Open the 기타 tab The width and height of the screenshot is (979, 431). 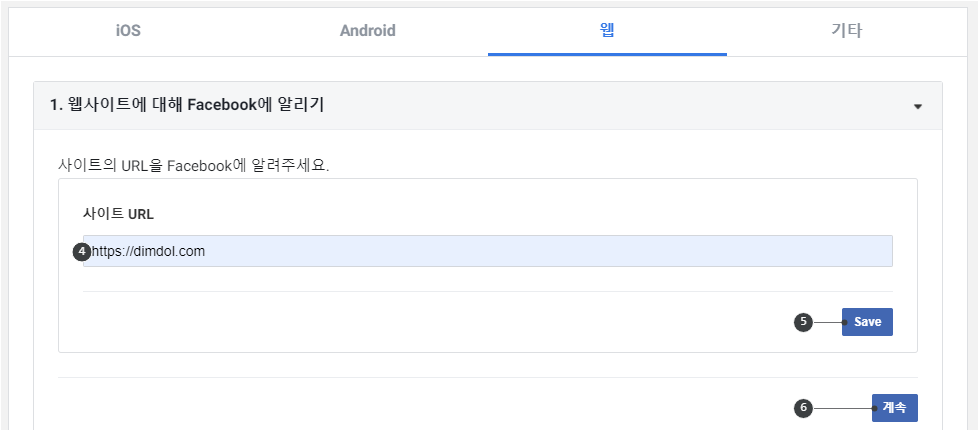[847, 31]
